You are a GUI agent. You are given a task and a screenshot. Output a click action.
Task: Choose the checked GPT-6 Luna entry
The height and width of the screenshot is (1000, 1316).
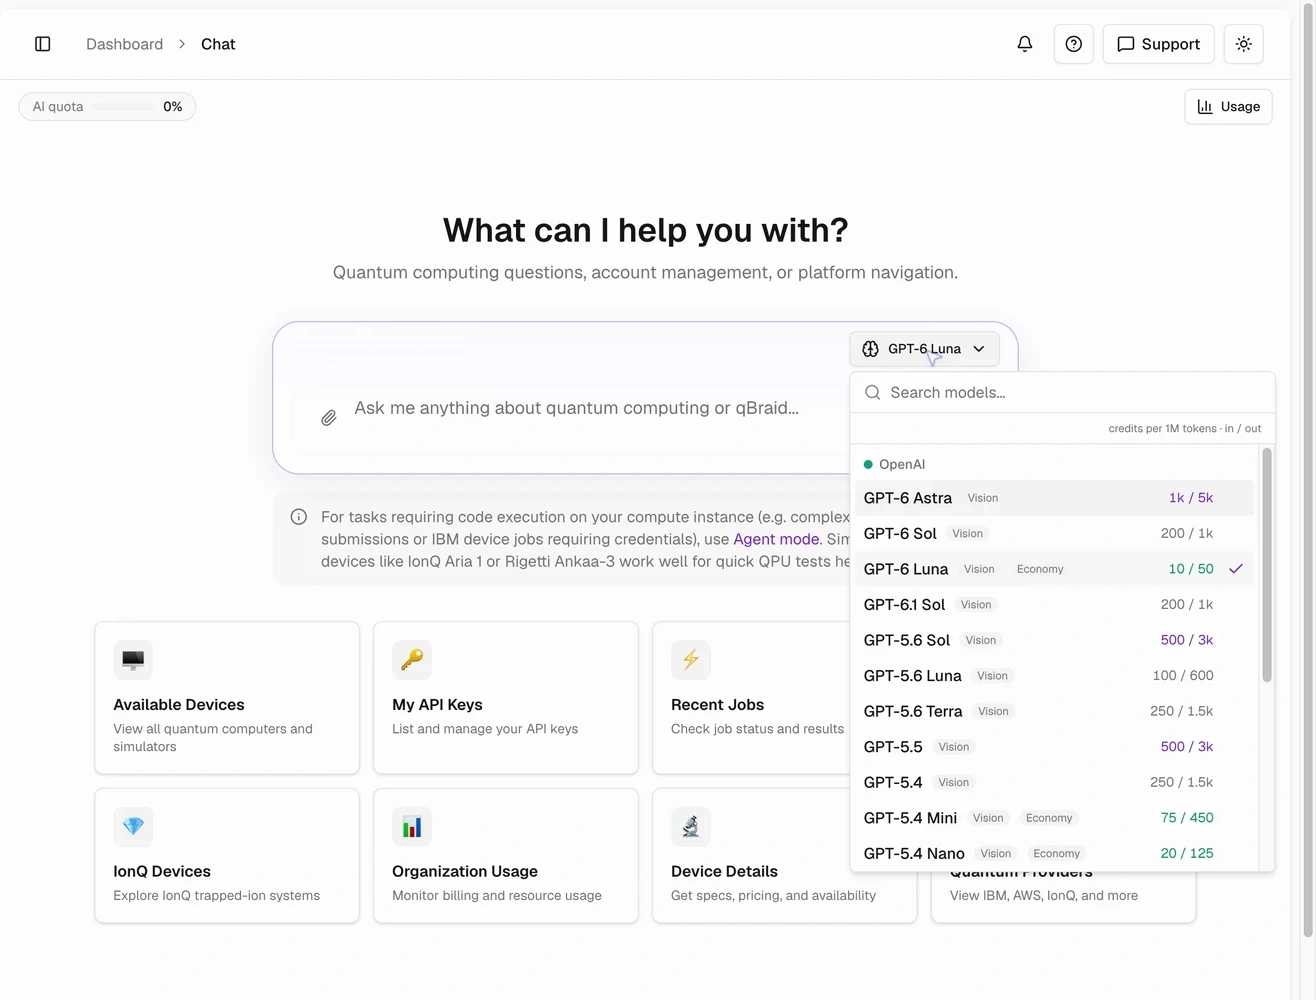pyautogui.click(x=1054, y=569)
